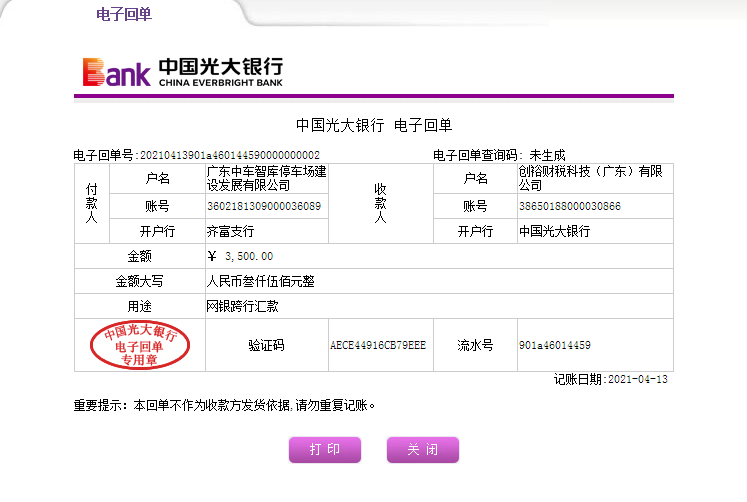Click the payer name 广东中车智库停车场建设发展有限公司

[266, 178]
